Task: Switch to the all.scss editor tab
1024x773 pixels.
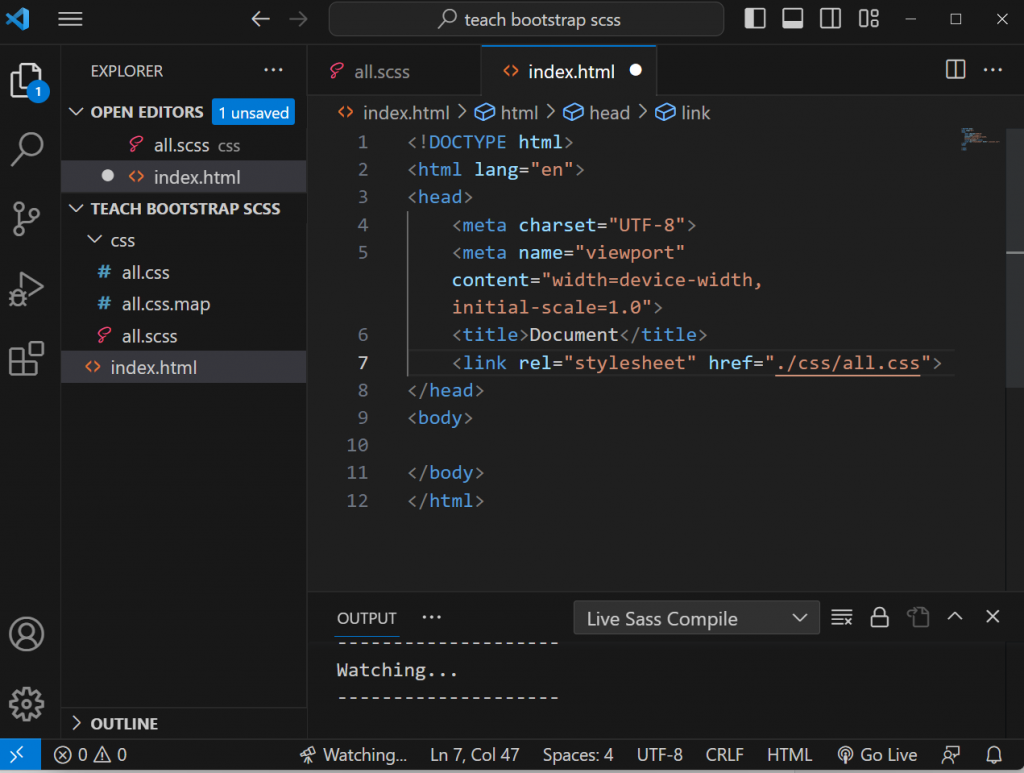Action: 394,71
